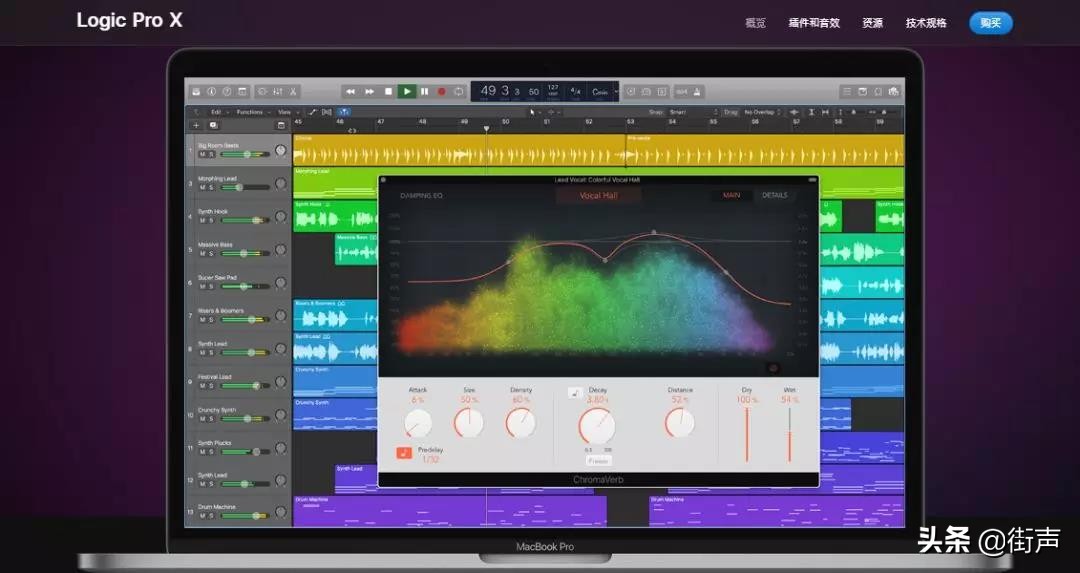
Task: Open the Mixer icon in control bar
Action: [x=278, y=92]
